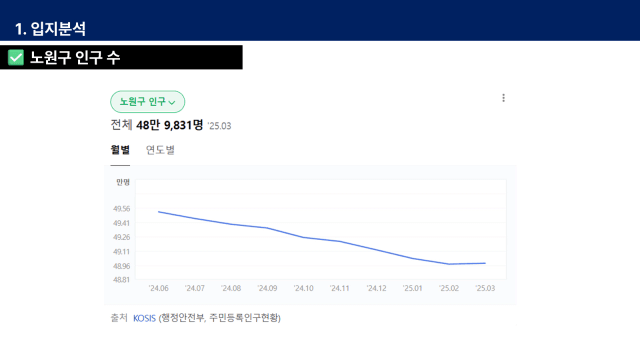Click the 행정안전부, 주민등록인구현황 source text
640x360 pixels.
(220, 318)
